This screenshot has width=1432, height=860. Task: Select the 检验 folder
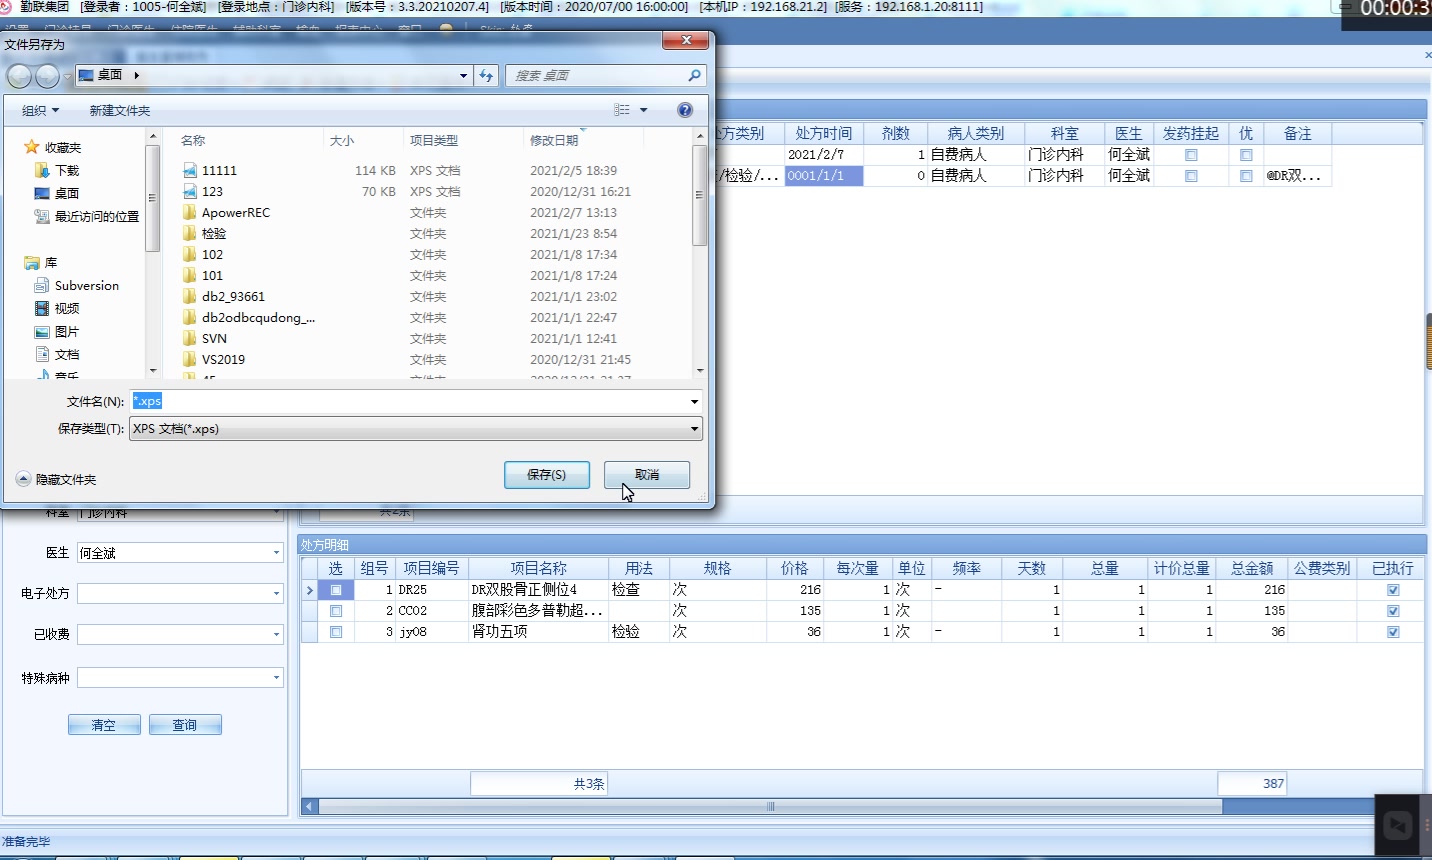pyautogui.click(x=213, y=234)
